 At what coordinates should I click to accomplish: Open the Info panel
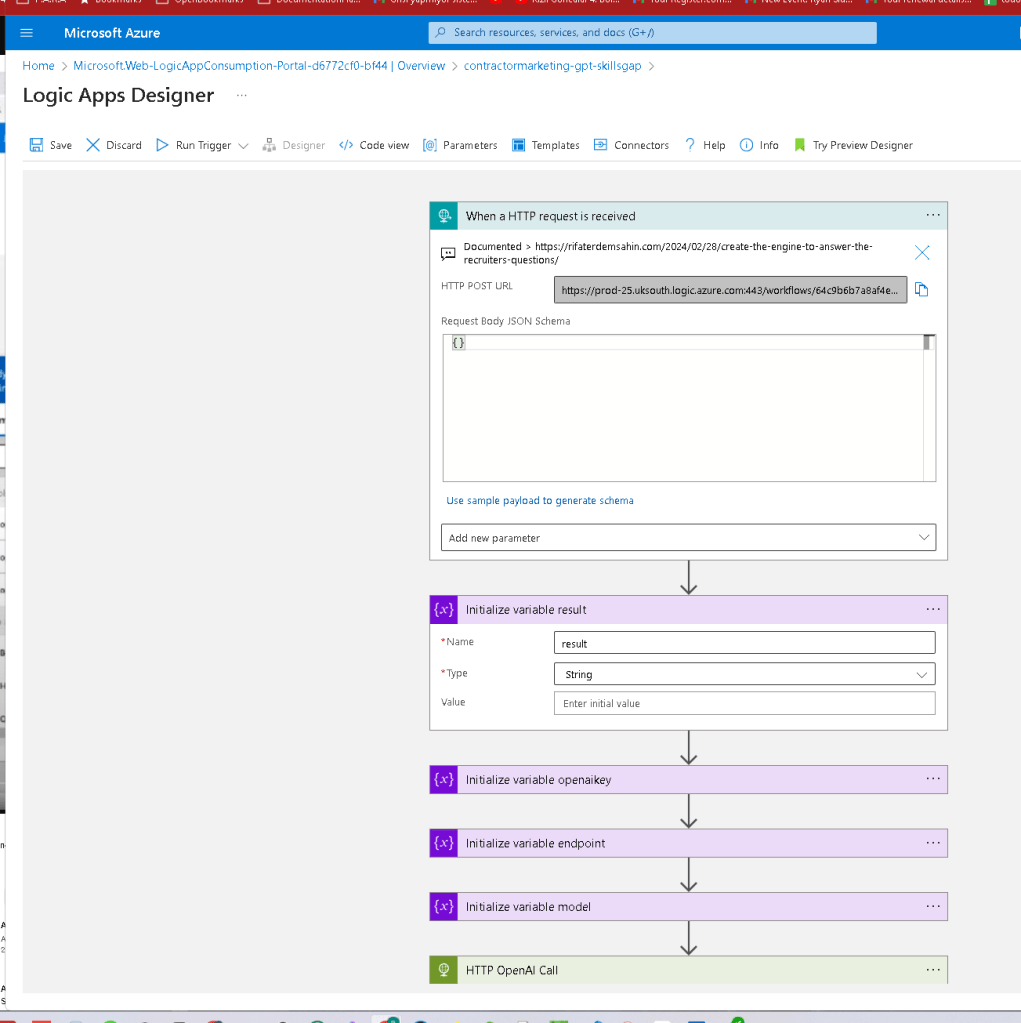(x=759, y=145)
